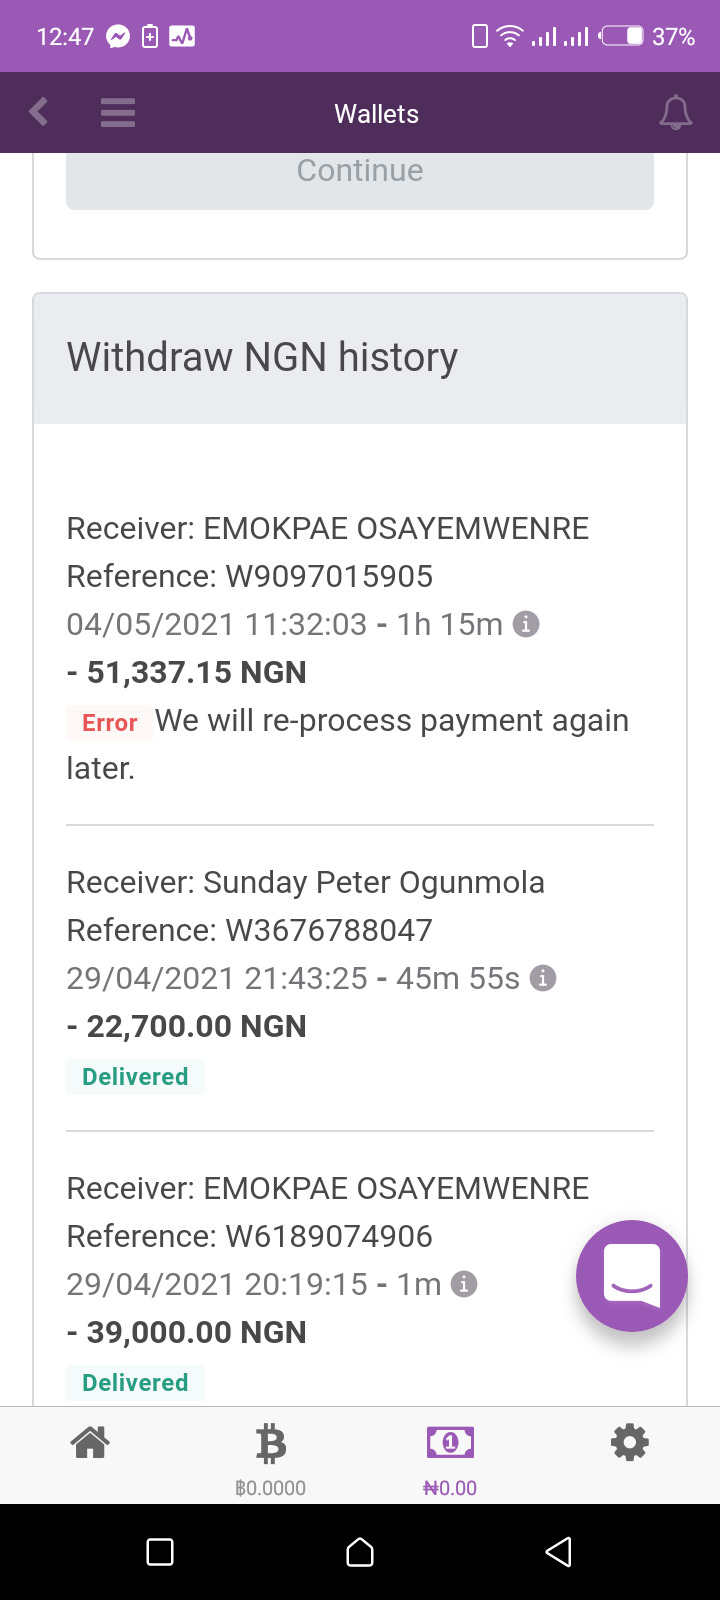
Task: Tap Delivered badge under 39,000.00 NGN
Action: tap(135, 1383)
